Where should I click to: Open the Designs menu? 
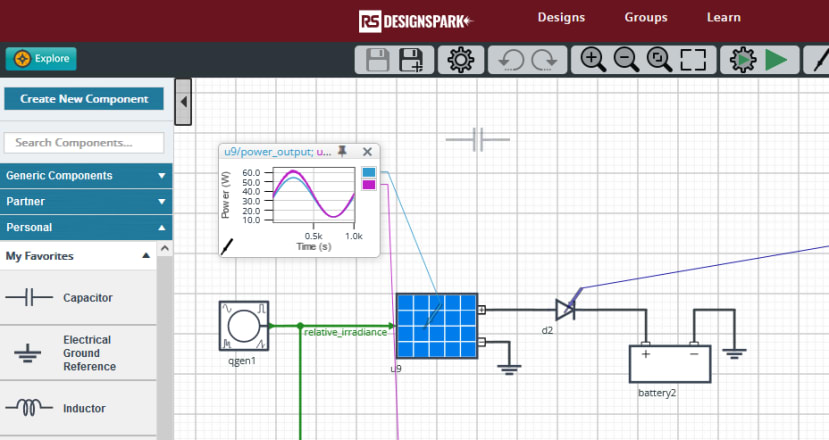point(561,17)
